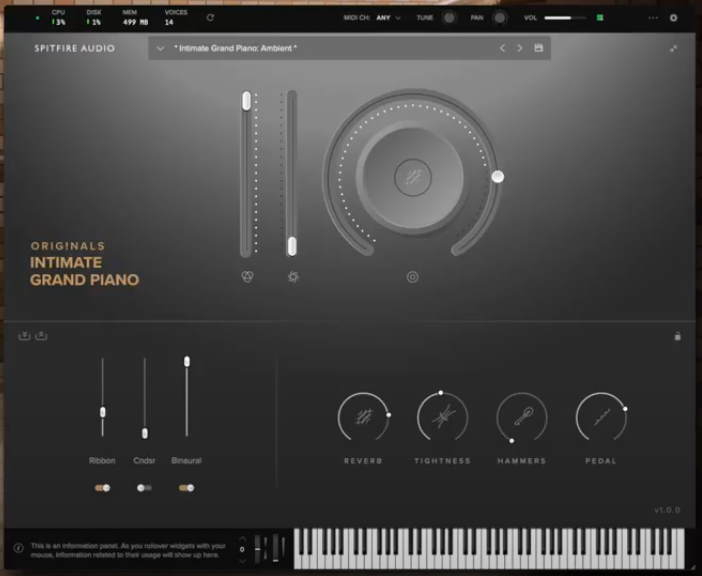Click the Binaural fader handle
This screenshot has width=702, height=576.
pyautogui.click(x=187, y=361)
